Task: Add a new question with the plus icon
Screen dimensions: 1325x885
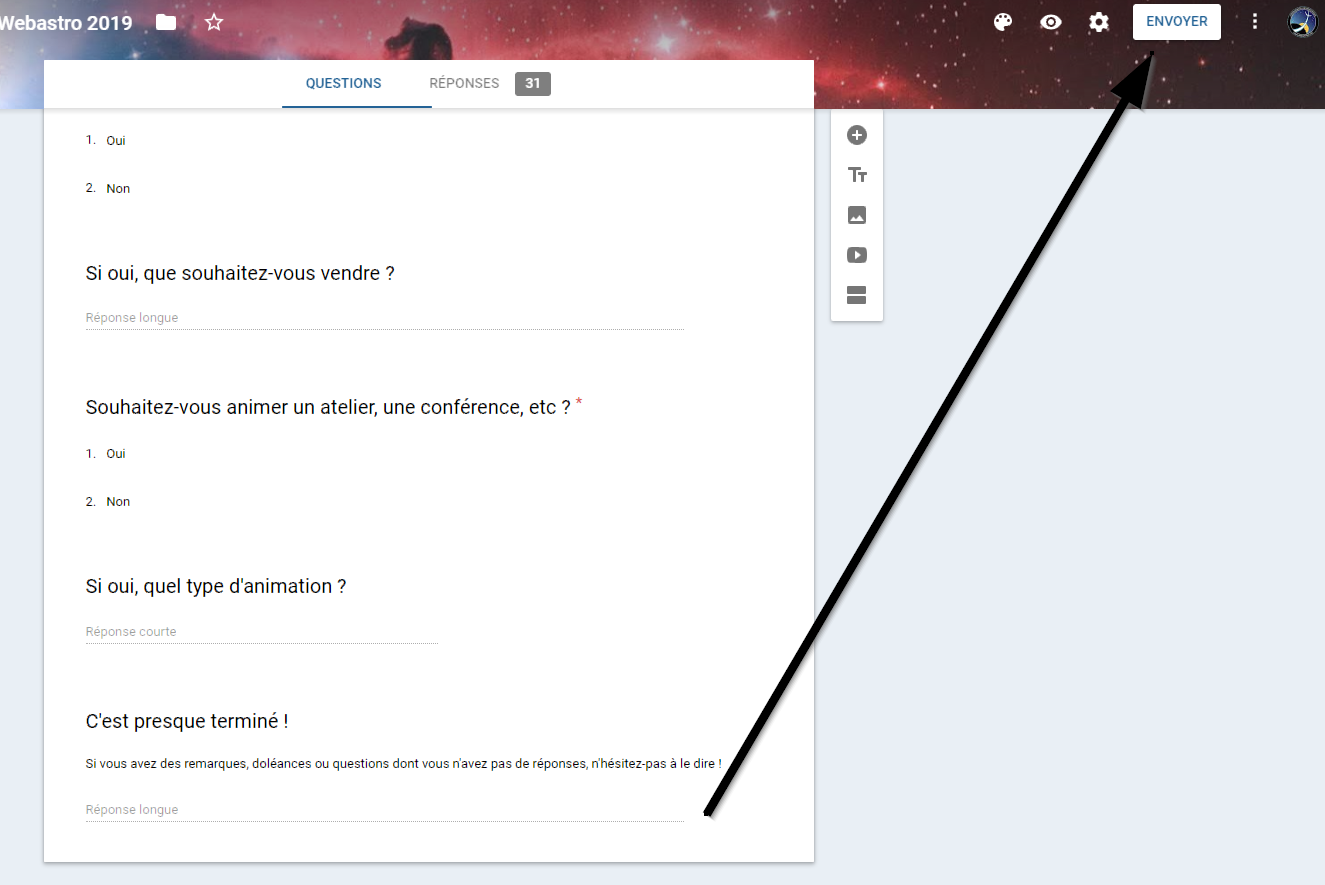Action: [x=857, y=135]
